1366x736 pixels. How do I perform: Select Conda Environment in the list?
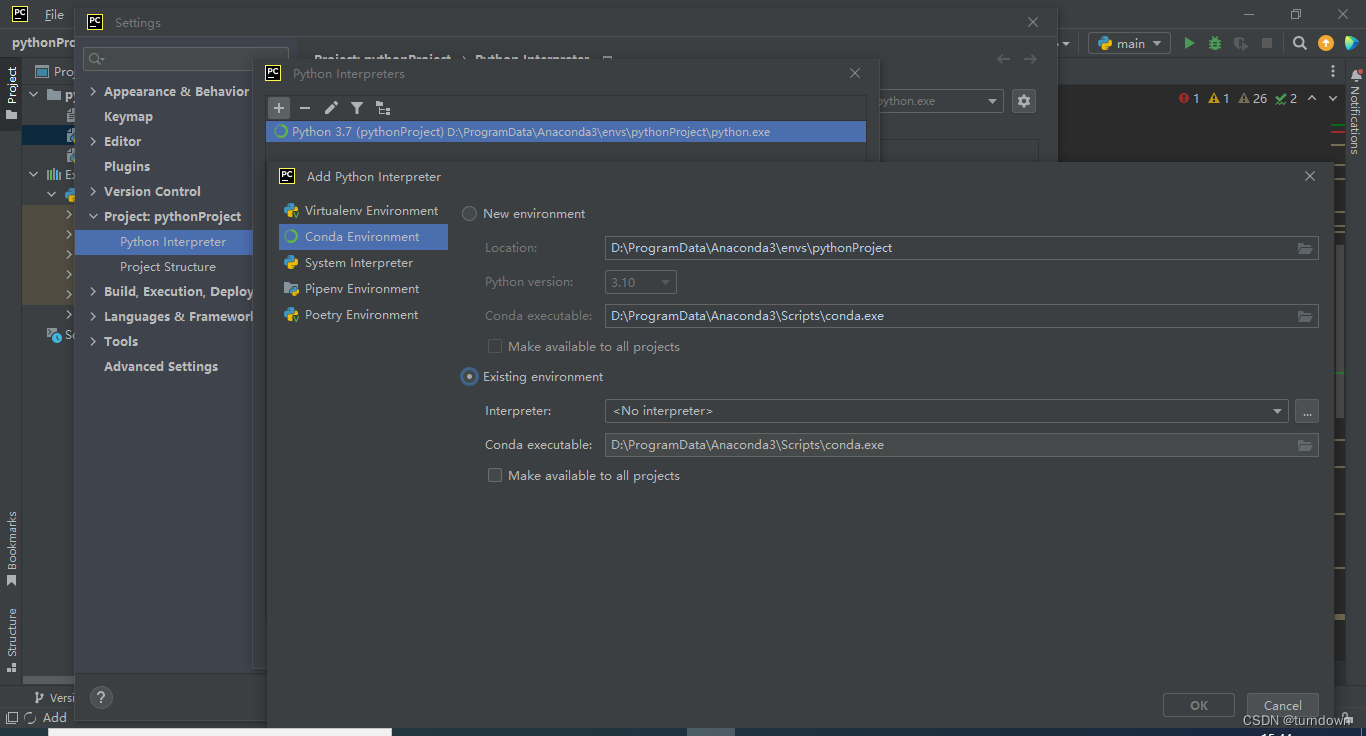coord(363,237)
